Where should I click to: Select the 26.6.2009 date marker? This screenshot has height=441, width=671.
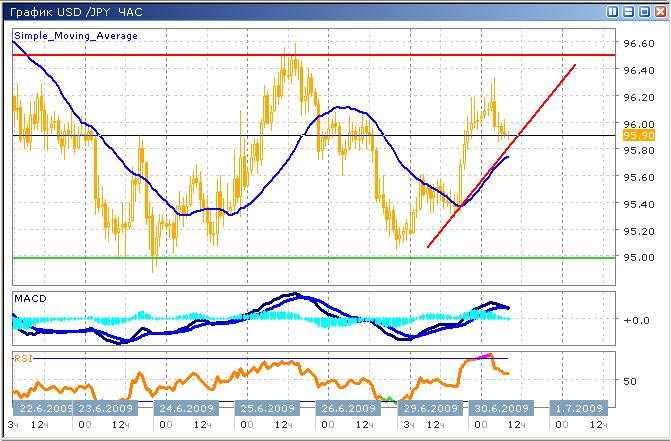point(344,408)
